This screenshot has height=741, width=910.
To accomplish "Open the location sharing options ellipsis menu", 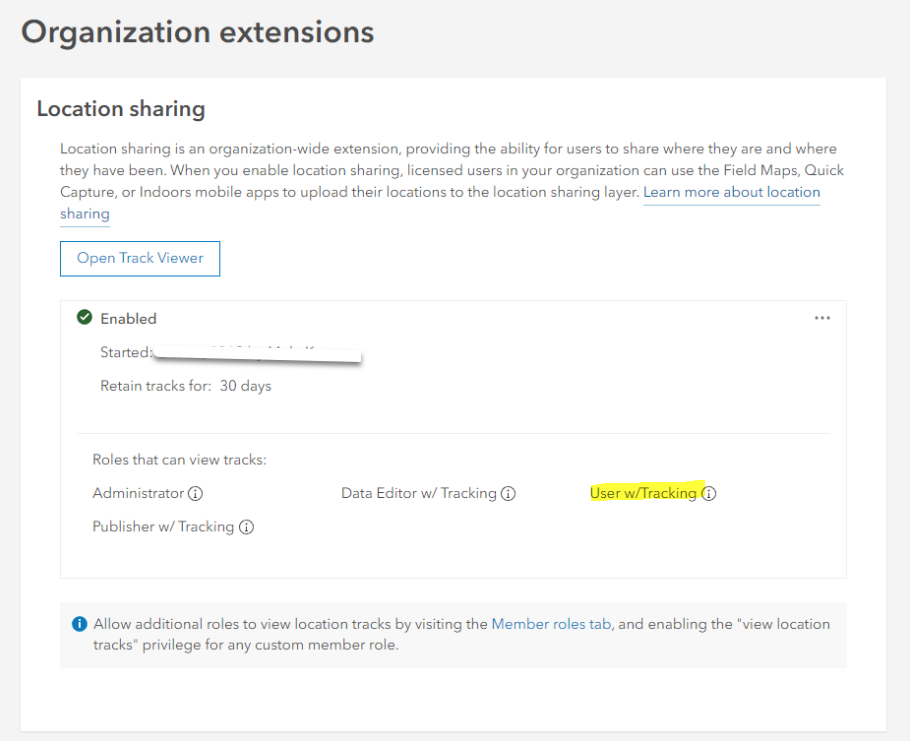I will [822, 317].
